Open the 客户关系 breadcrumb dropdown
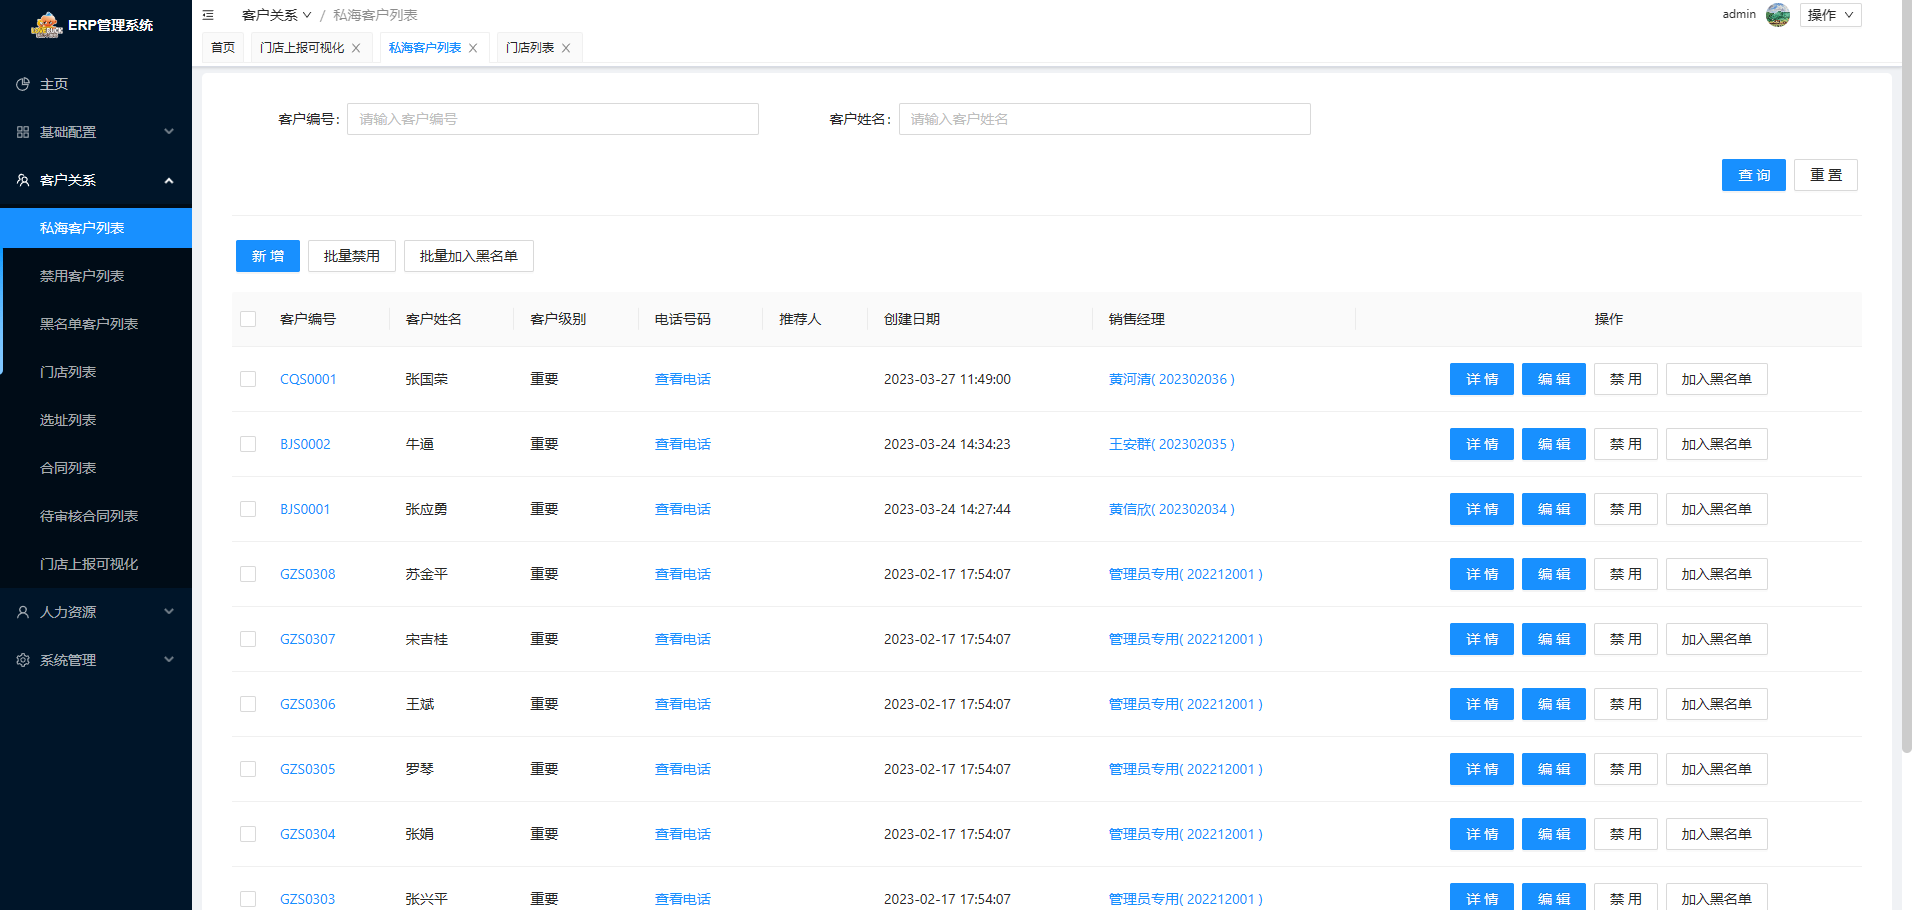The image size is (1912, 910). pyautogui.click(x=277, y=15)
